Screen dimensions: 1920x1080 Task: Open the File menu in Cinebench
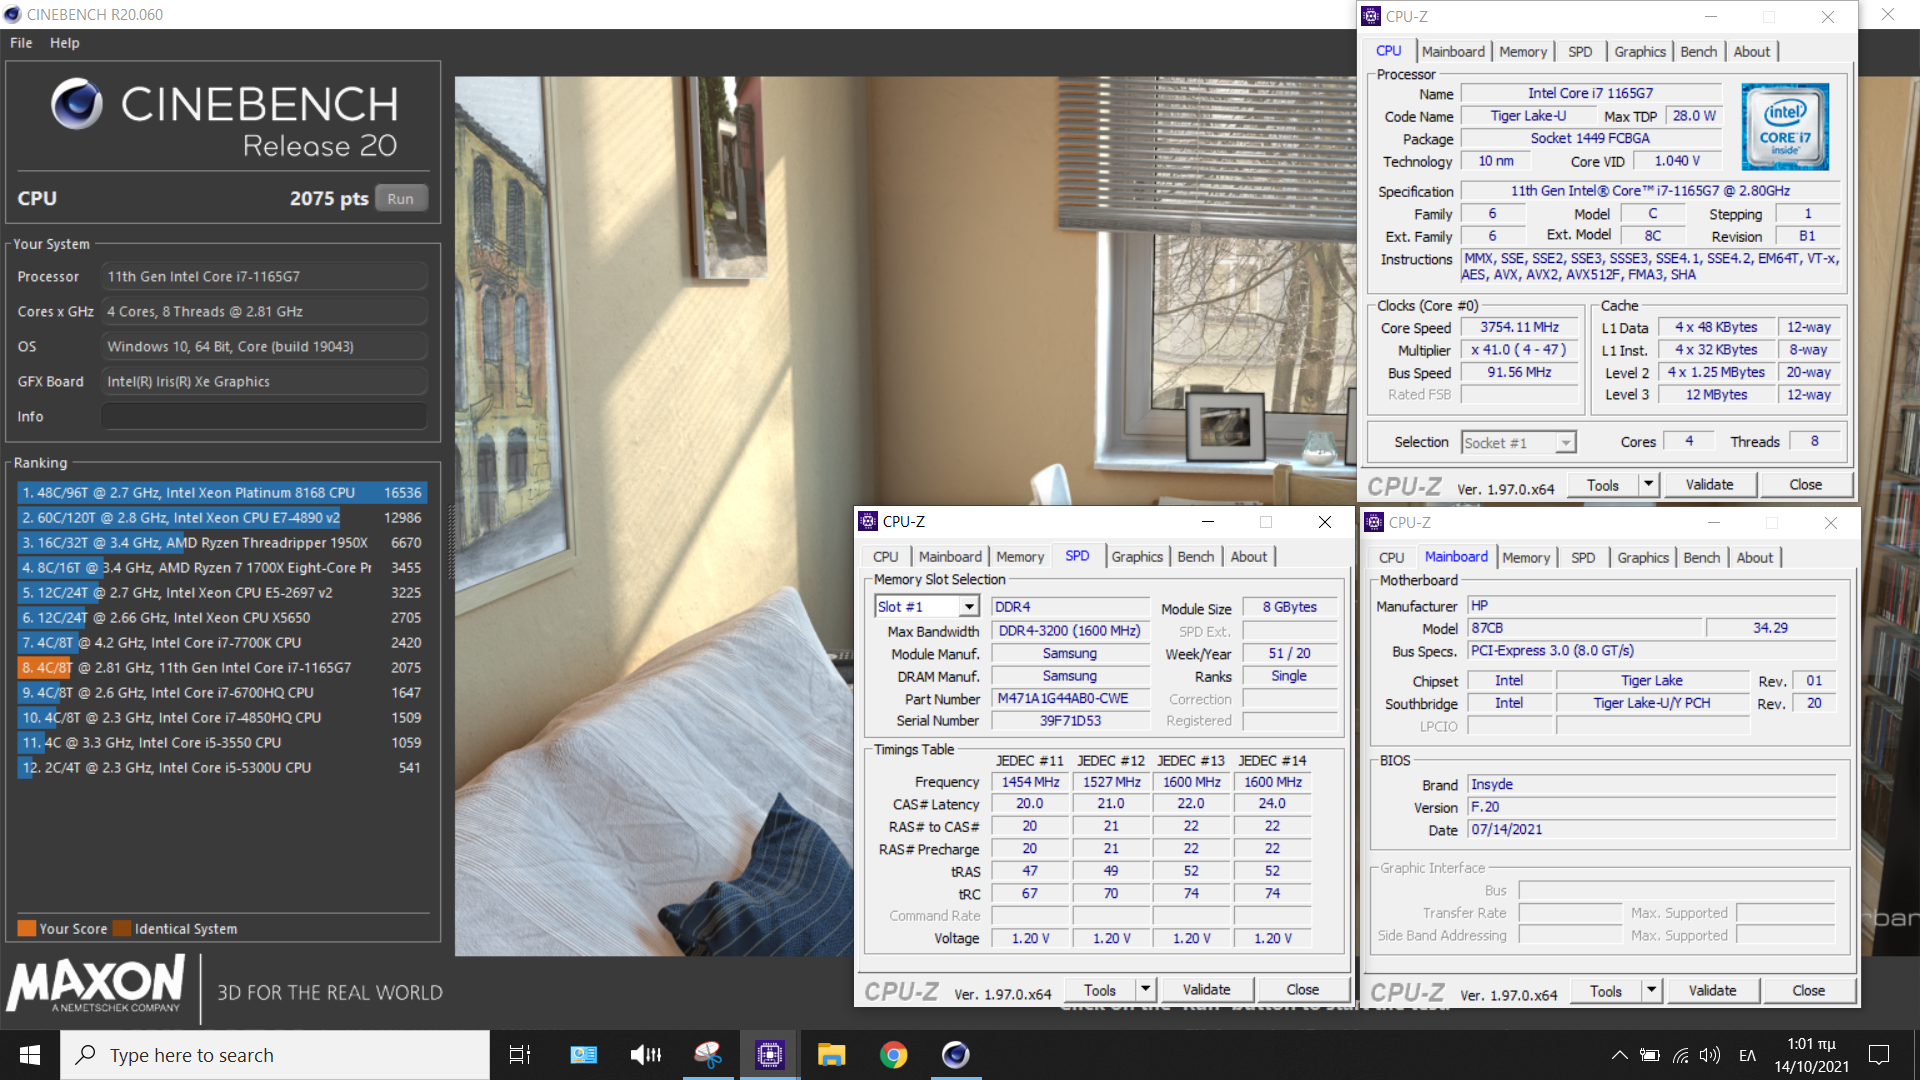21,43
